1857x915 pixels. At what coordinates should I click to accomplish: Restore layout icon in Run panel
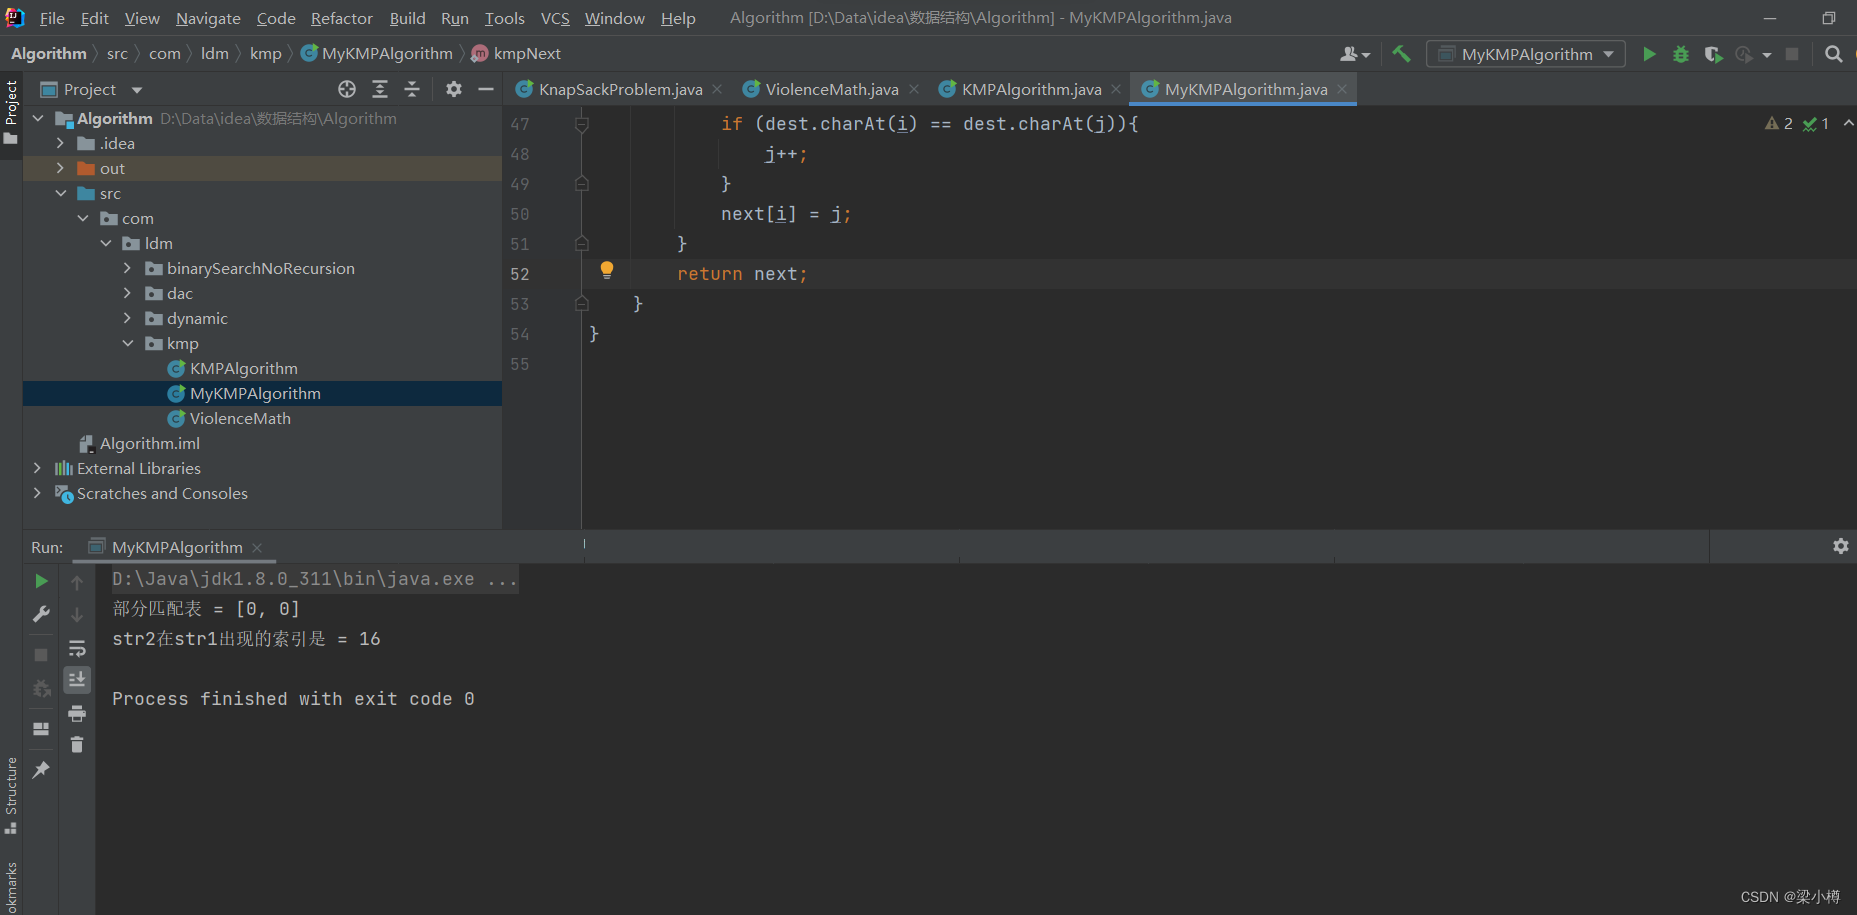[41, 729]
